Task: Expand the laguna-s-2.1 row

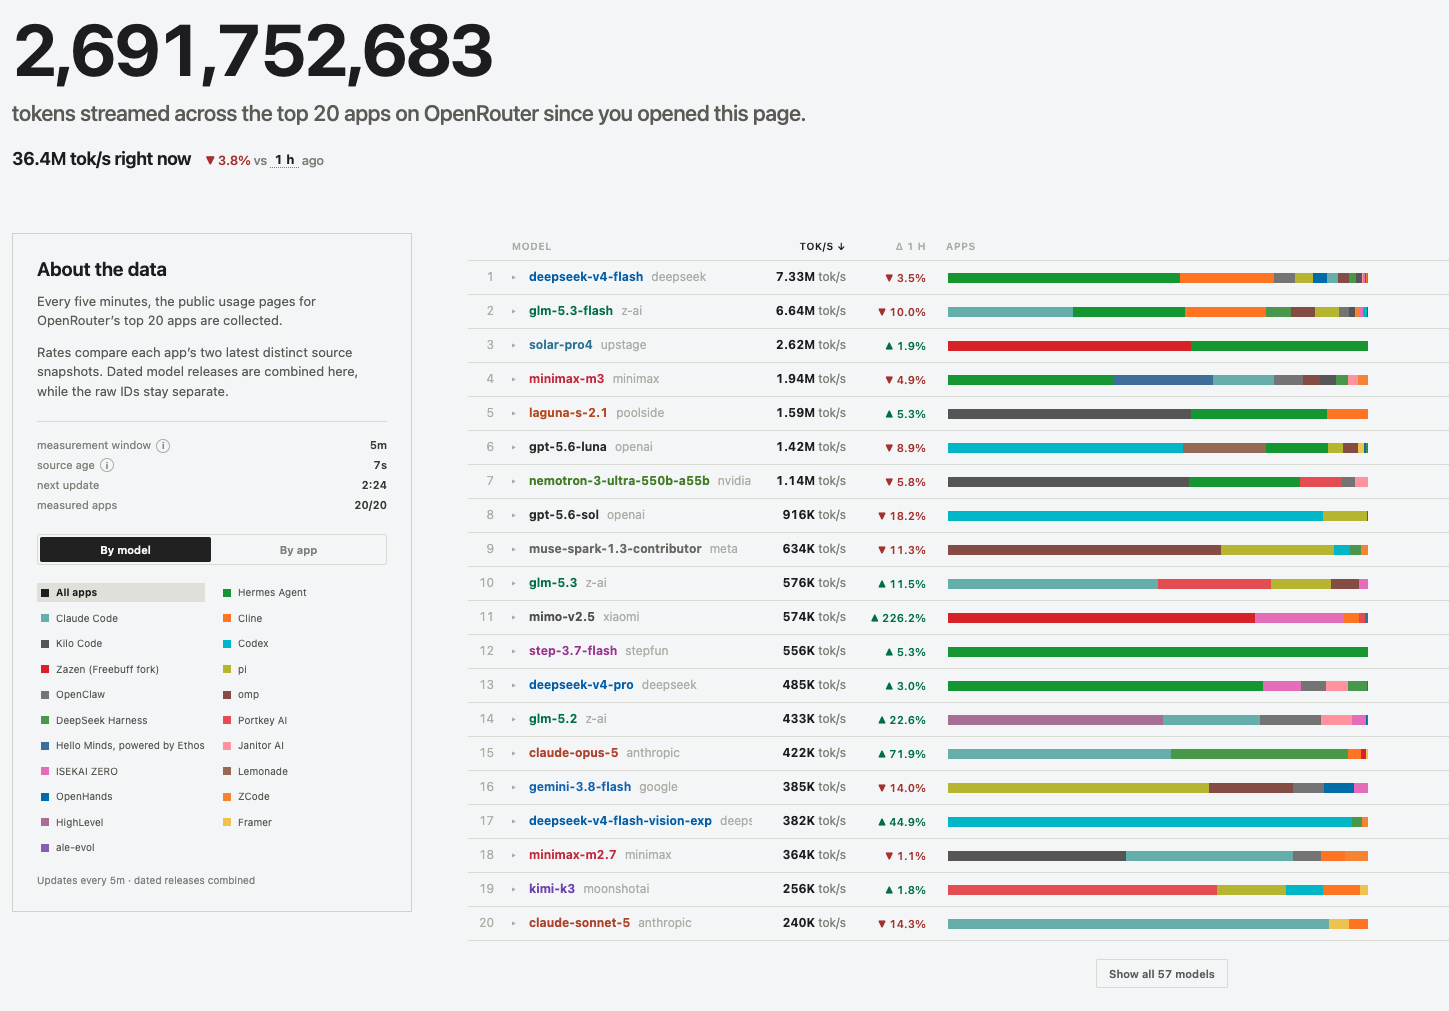Action: click(x=513, y=414)
